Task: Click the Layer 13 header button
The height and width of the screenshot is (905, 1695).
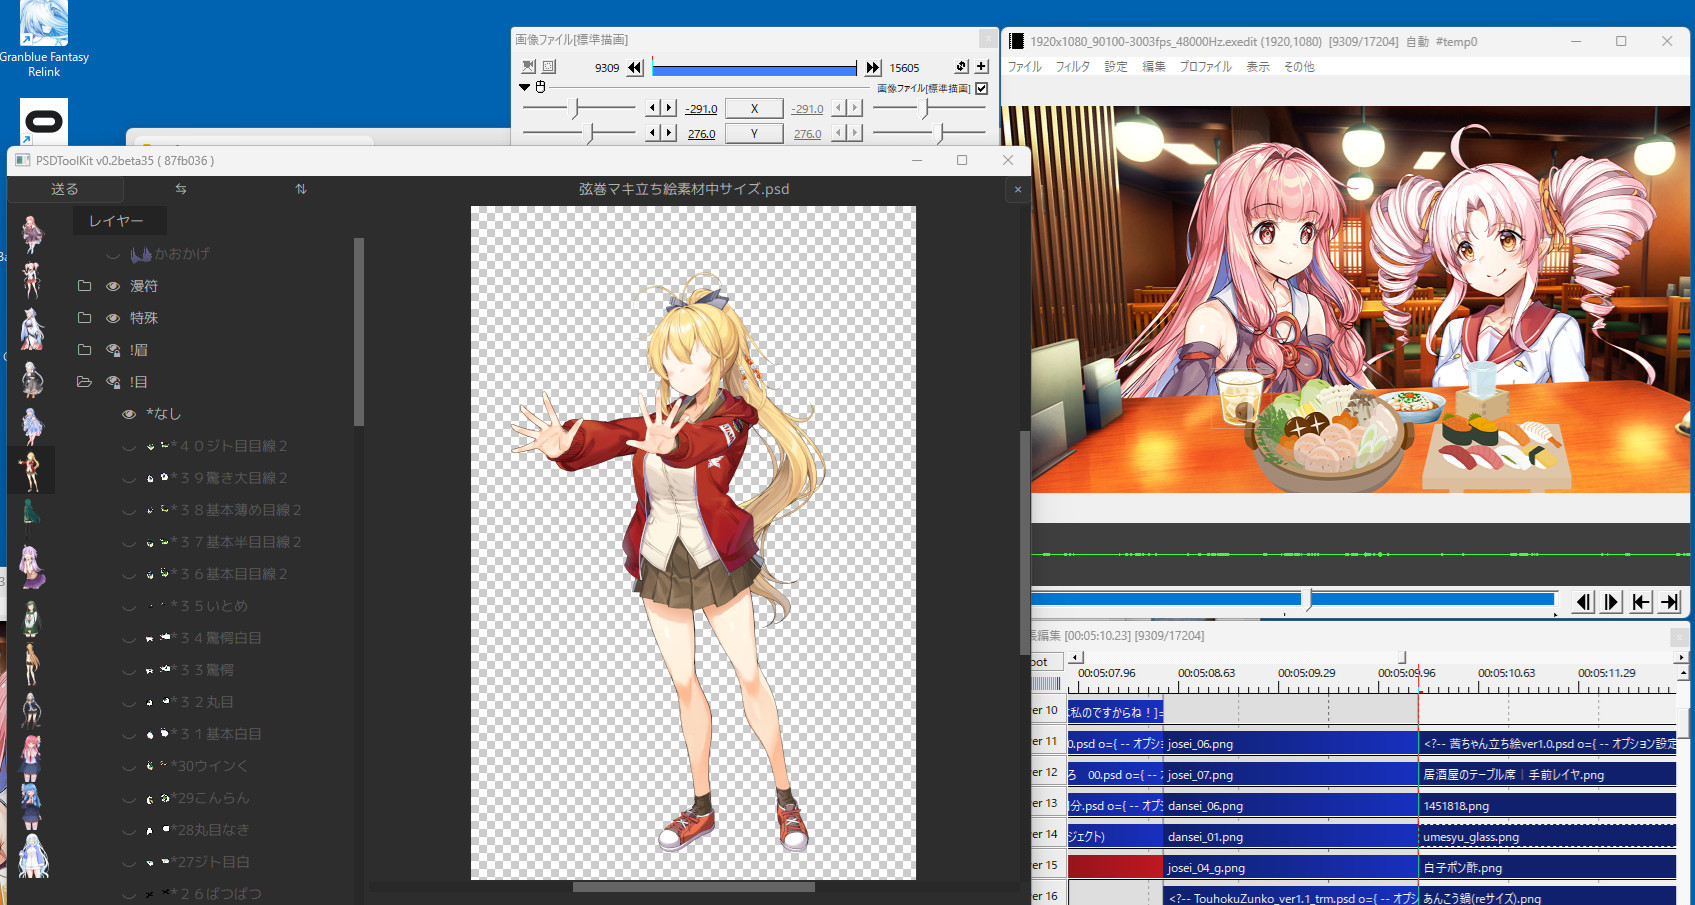Action: pos(1046,803)
